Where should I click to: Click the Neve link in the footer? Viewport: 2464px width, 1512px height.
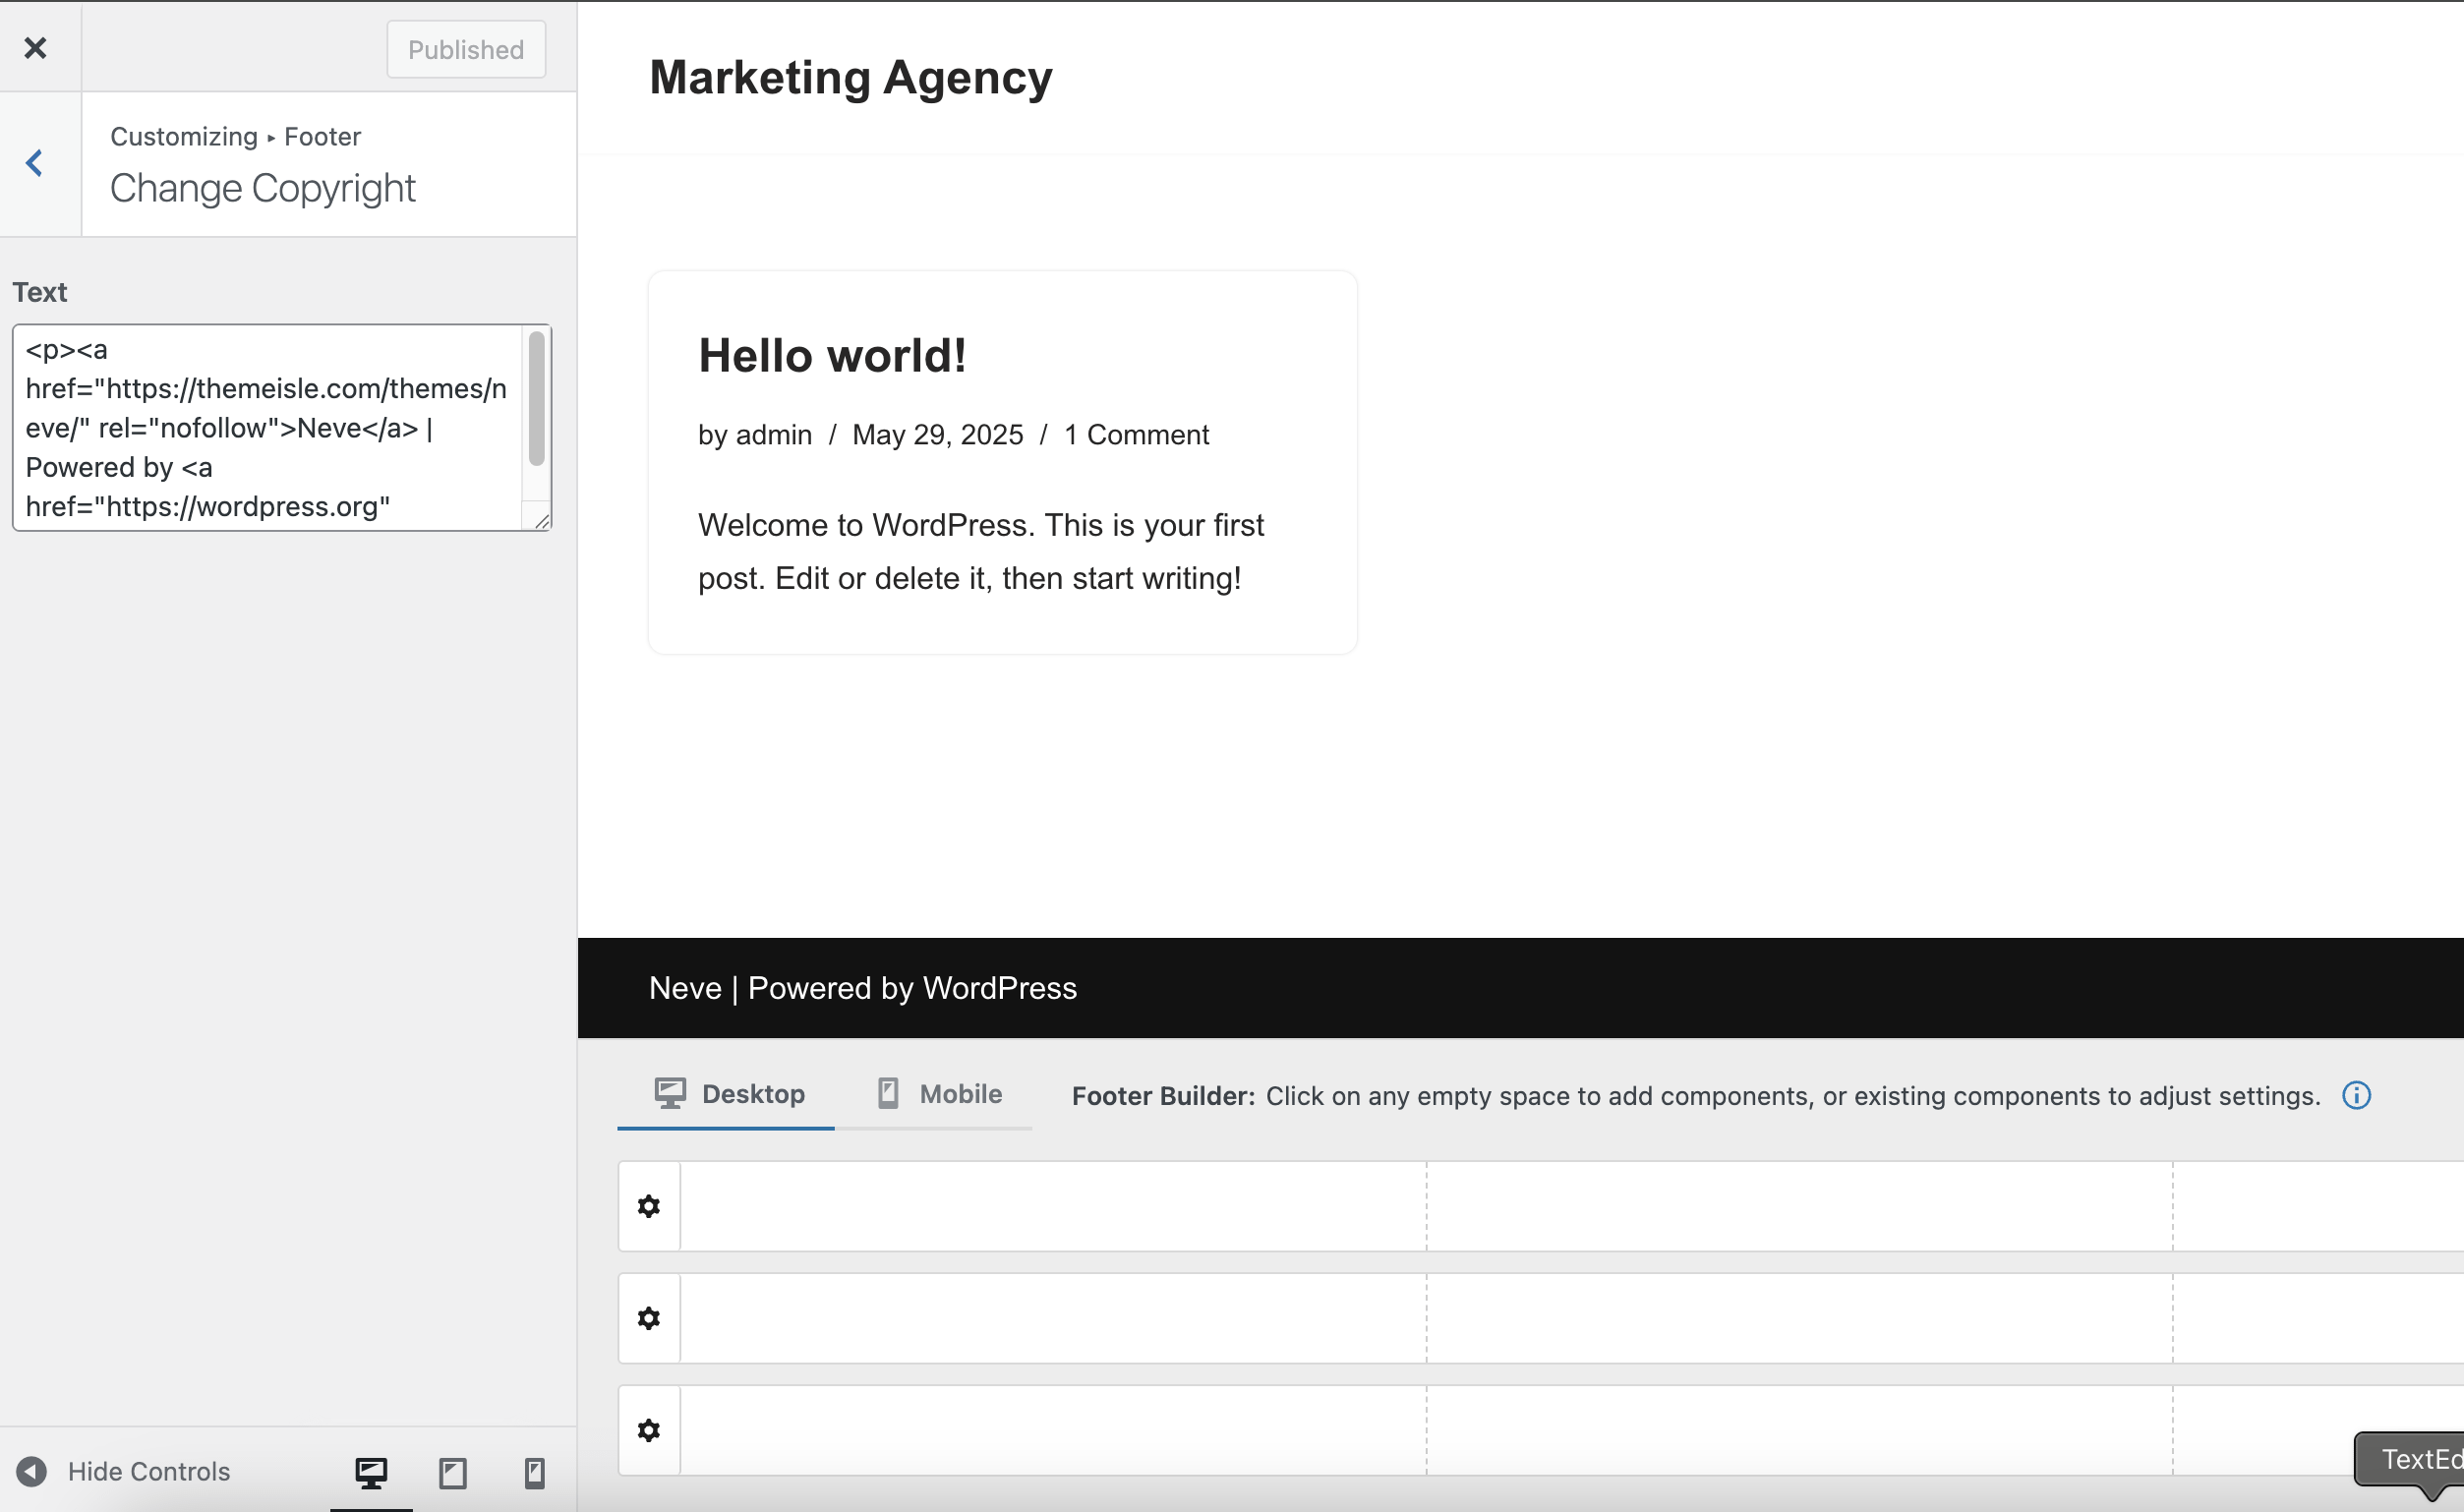click(685, 988)
